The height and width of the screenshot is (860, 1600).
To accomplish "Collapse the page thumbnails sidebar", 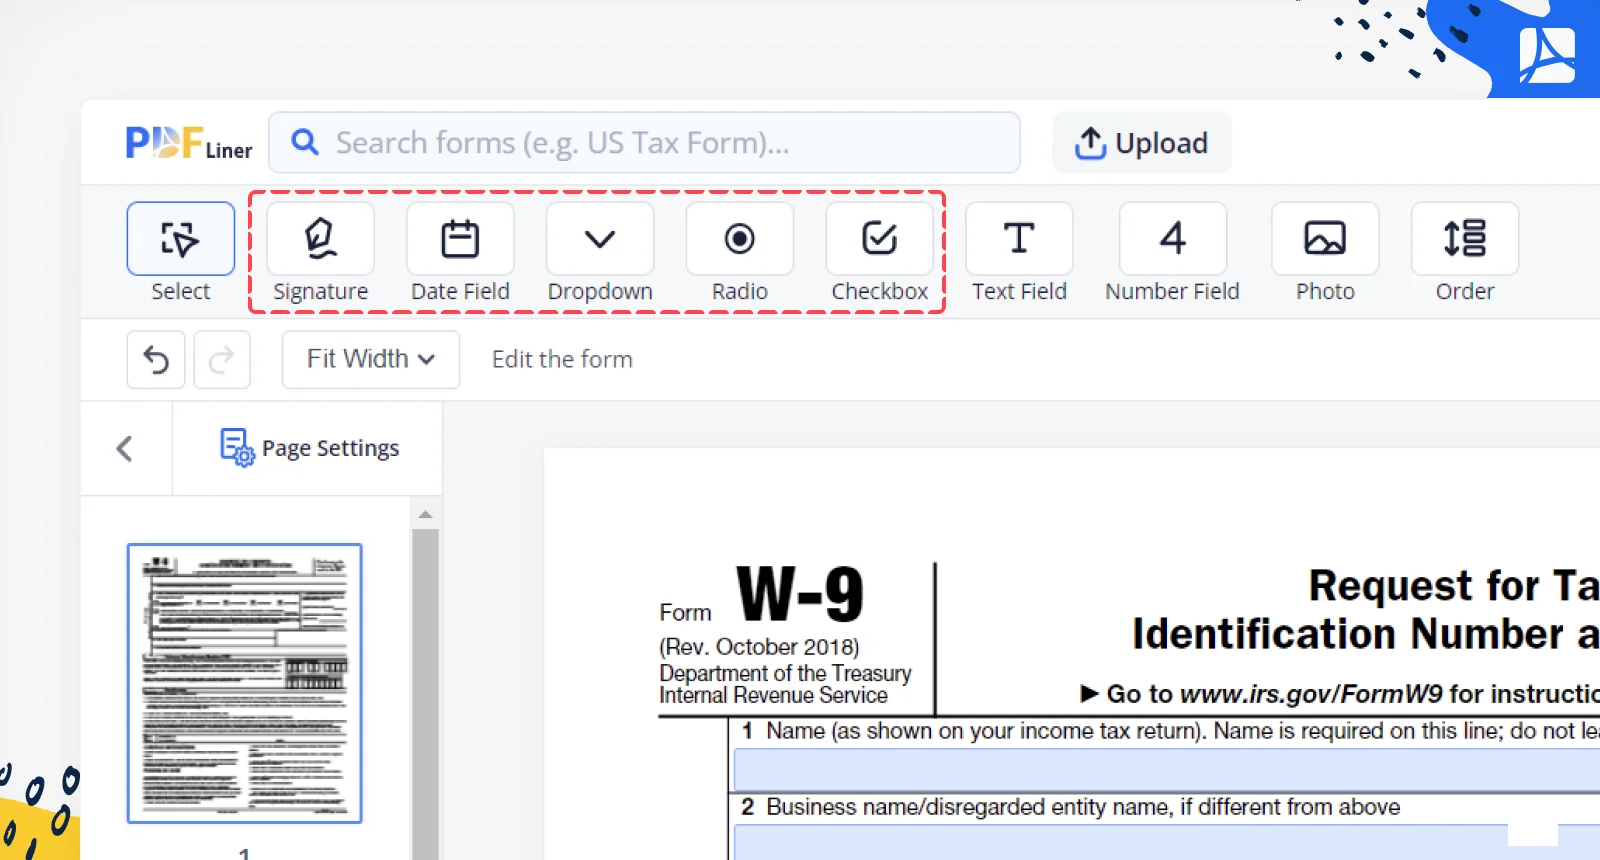I will (x=125, y=448).
